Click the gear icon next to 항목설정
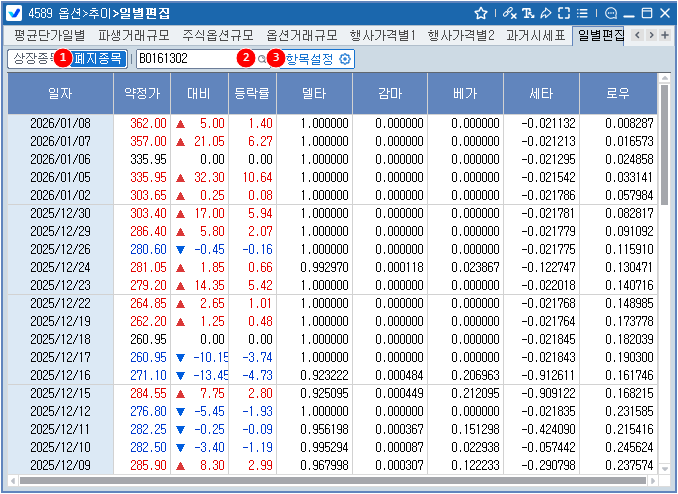The image size is (678, 494). tap(345, 59)
